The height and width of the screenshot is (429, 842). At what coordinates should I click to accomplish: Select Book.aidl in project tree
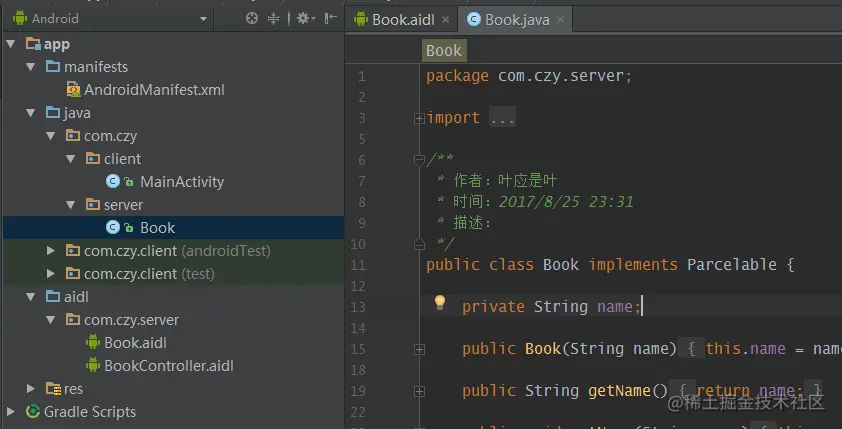click(x=135, y=343)
